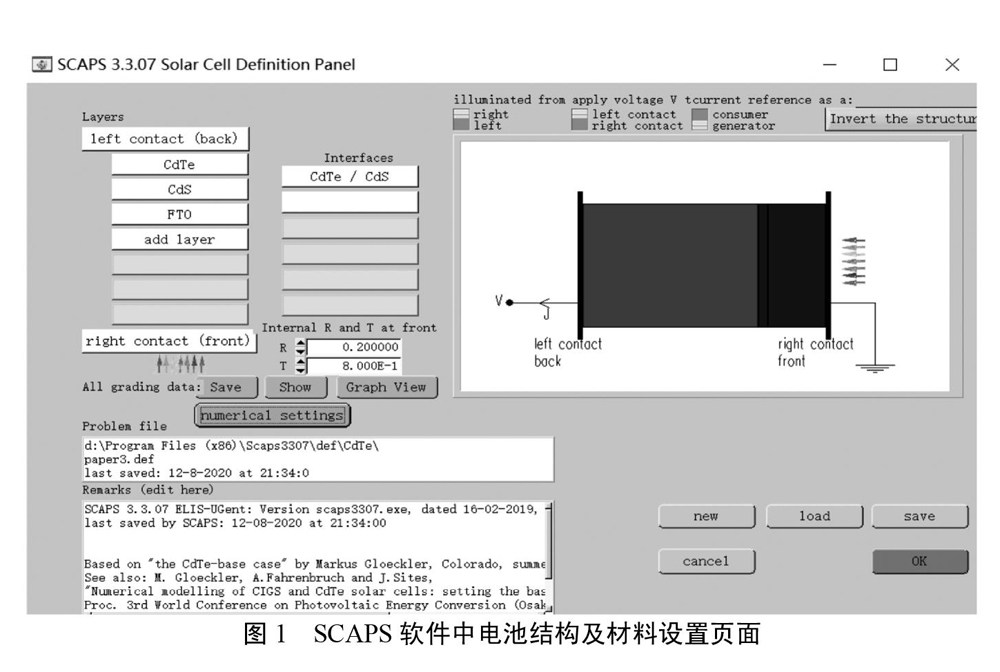Click the illumination arrows below right contact button
Viewport: 1000px width, 672px height.
pos(181,364)
